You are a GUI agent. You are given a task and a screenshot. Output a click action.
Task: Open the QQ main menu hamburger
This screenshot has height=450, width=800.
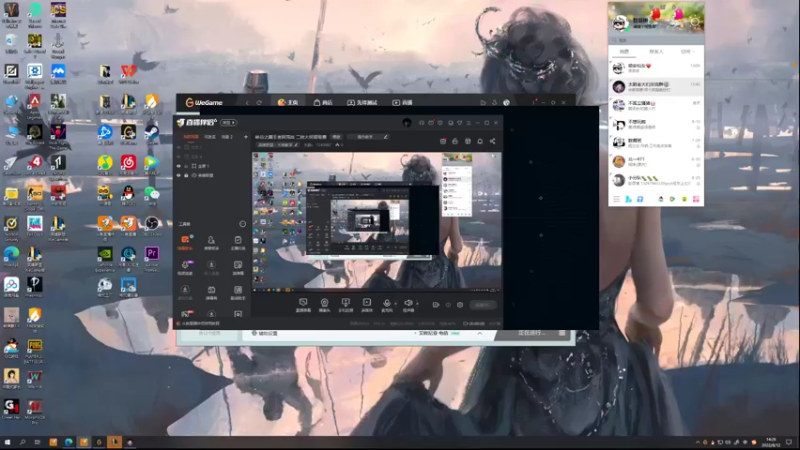click(x=616, y=199)
